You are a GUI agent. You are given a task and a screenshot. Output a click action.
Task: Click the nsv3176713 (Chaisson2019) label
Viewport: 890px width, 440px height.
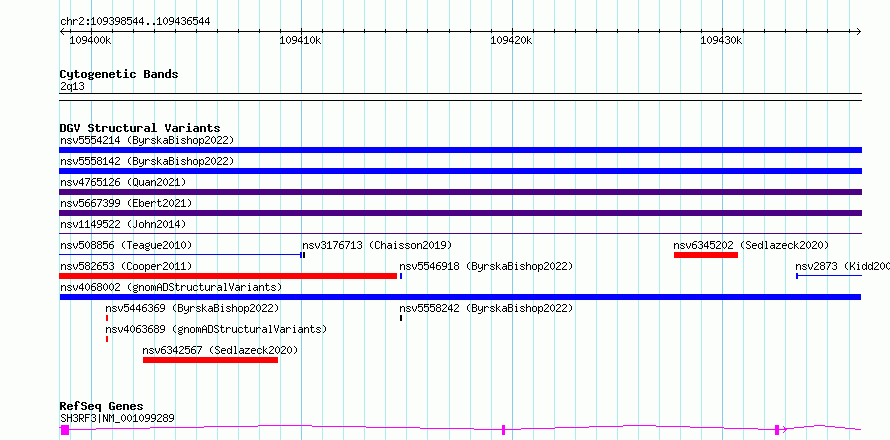377,245
